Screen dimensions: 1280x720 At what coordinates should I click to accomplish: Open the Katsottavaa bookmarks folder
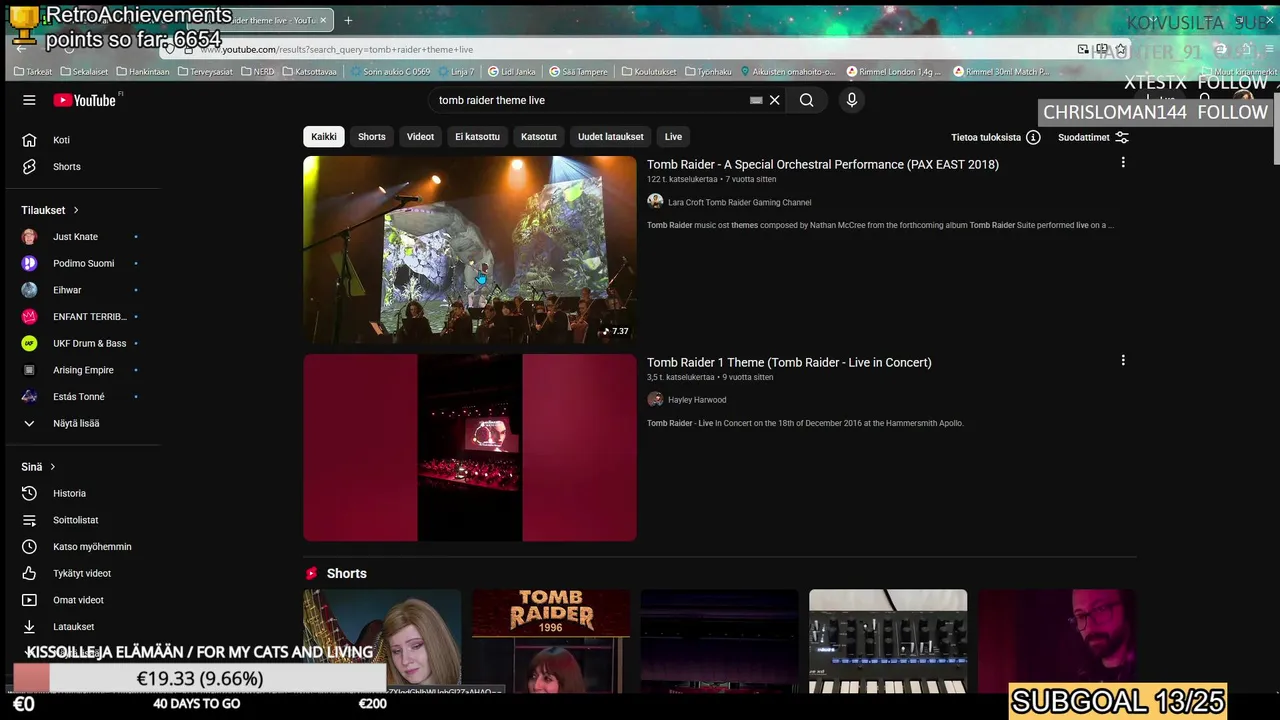(x=310, y=72)
